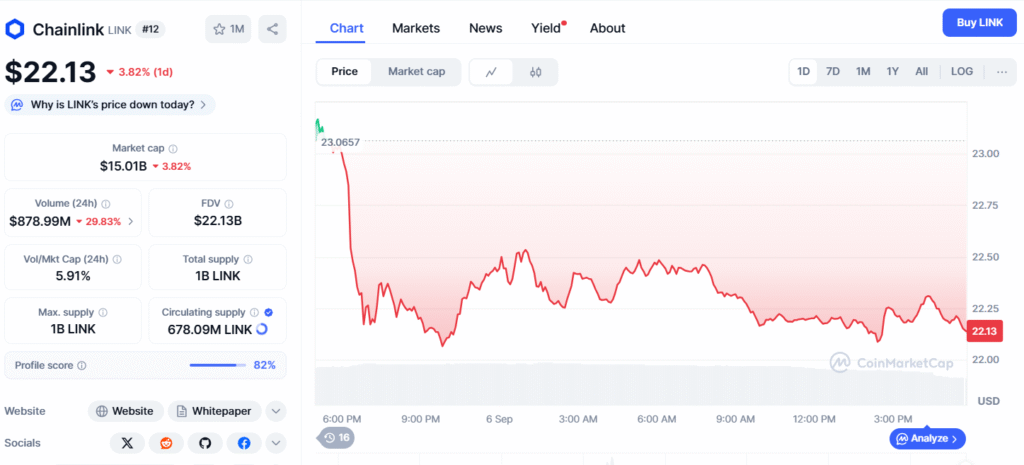Click the #12 rank badge
This screenshot has height=465, width=1024.
click(151, 29)
